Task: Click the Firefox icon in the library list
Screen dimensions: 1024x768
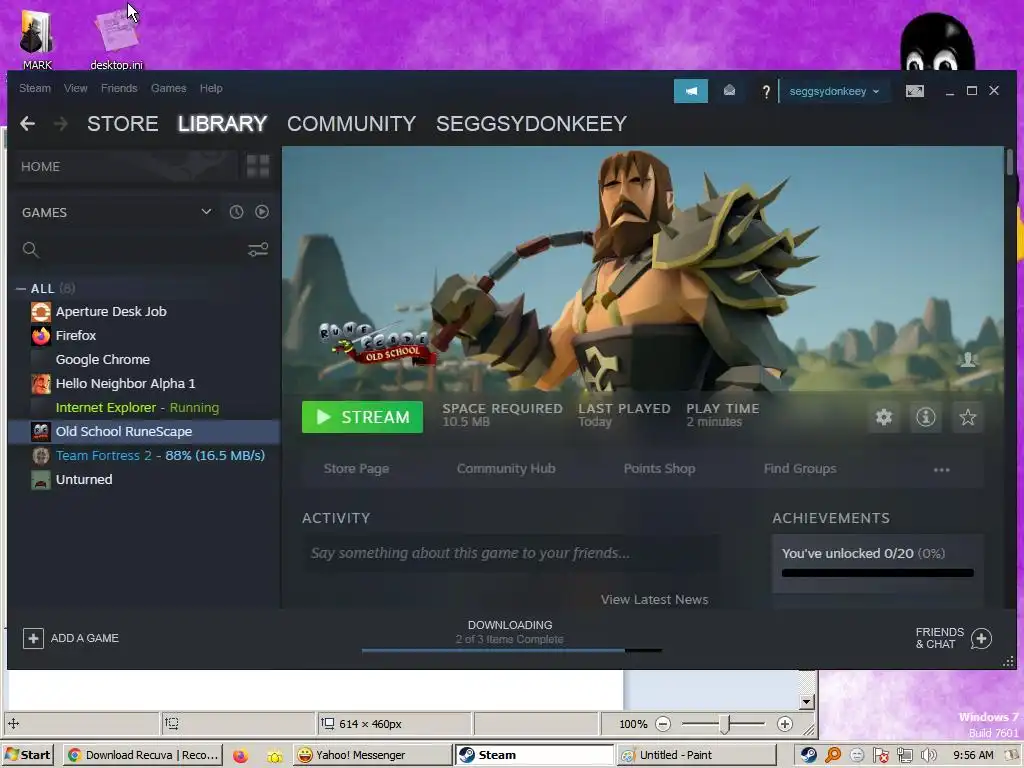Action: [40, 336]
